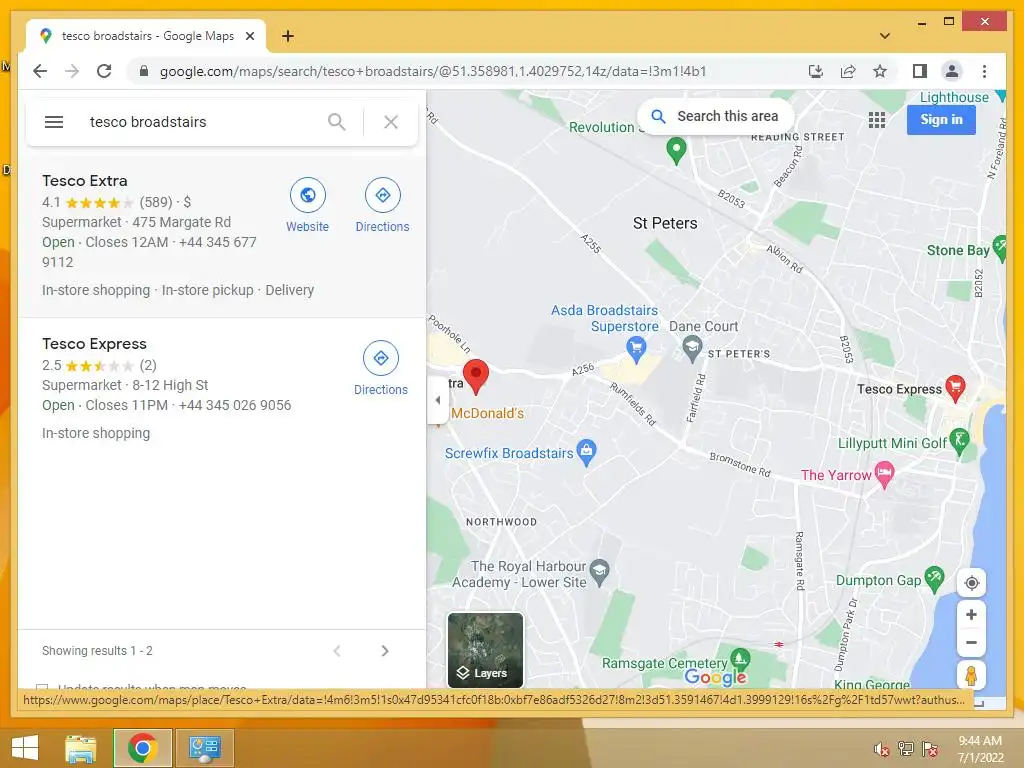Get Directions to Tesco Express
The image size is (1024, 768).
pos(381,358)
